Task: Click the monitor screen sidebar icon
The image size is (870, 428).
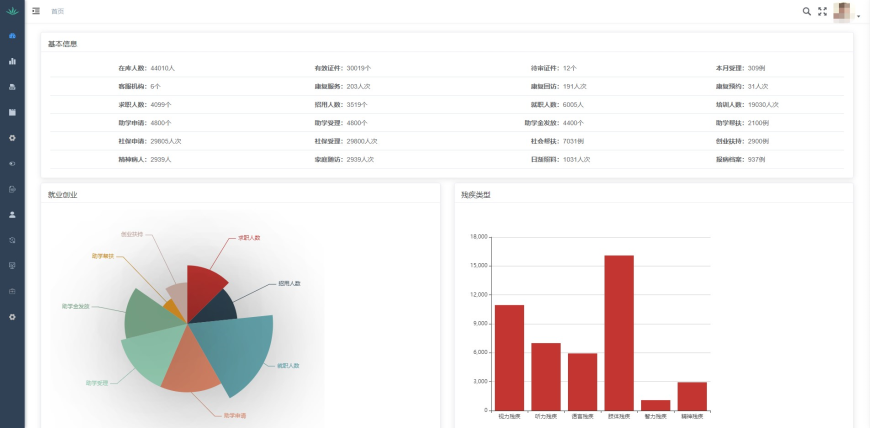Action: click(x=12, y=266)
